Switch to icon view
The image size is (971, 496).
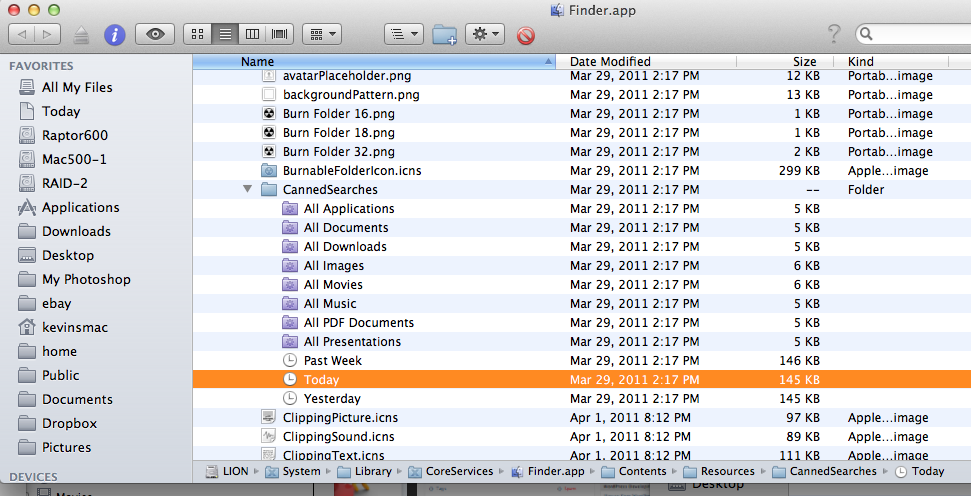tap(198, 34)
